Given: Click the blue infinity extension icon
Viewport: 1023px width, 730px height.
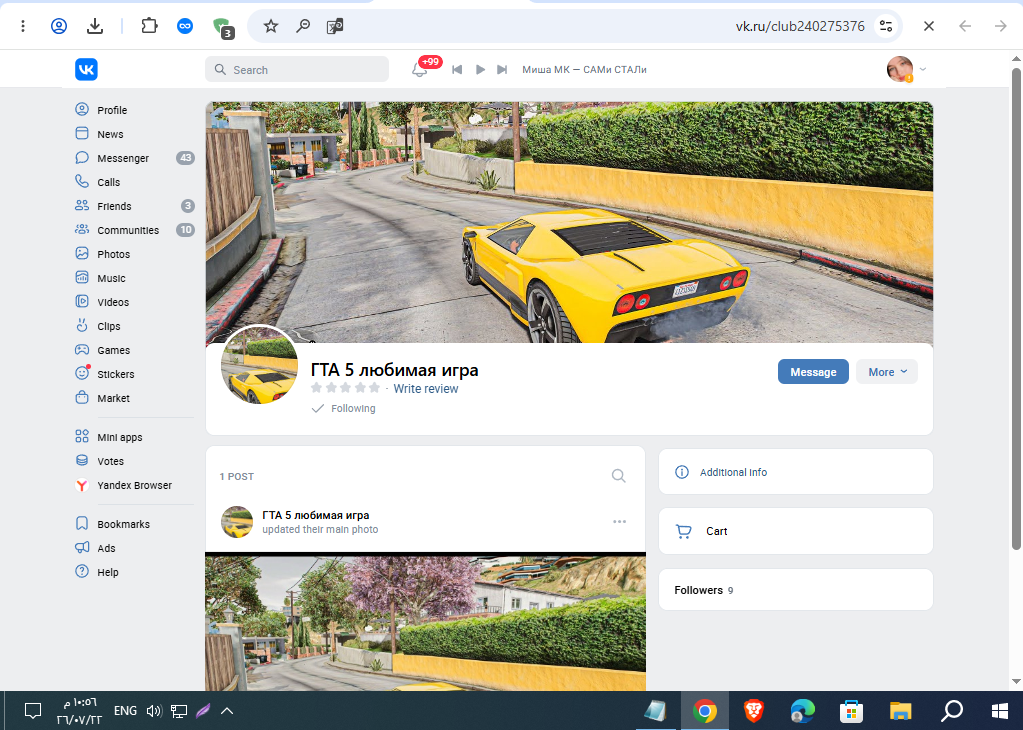Looking at the screenshot, I should (x=185, y=26).
